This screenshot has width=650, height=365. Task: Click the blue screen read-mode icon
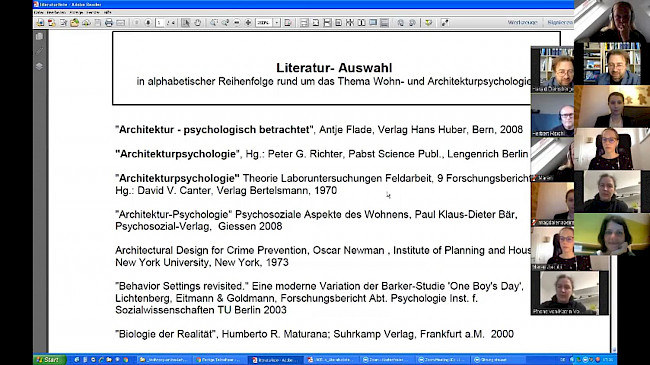point(373,22)
